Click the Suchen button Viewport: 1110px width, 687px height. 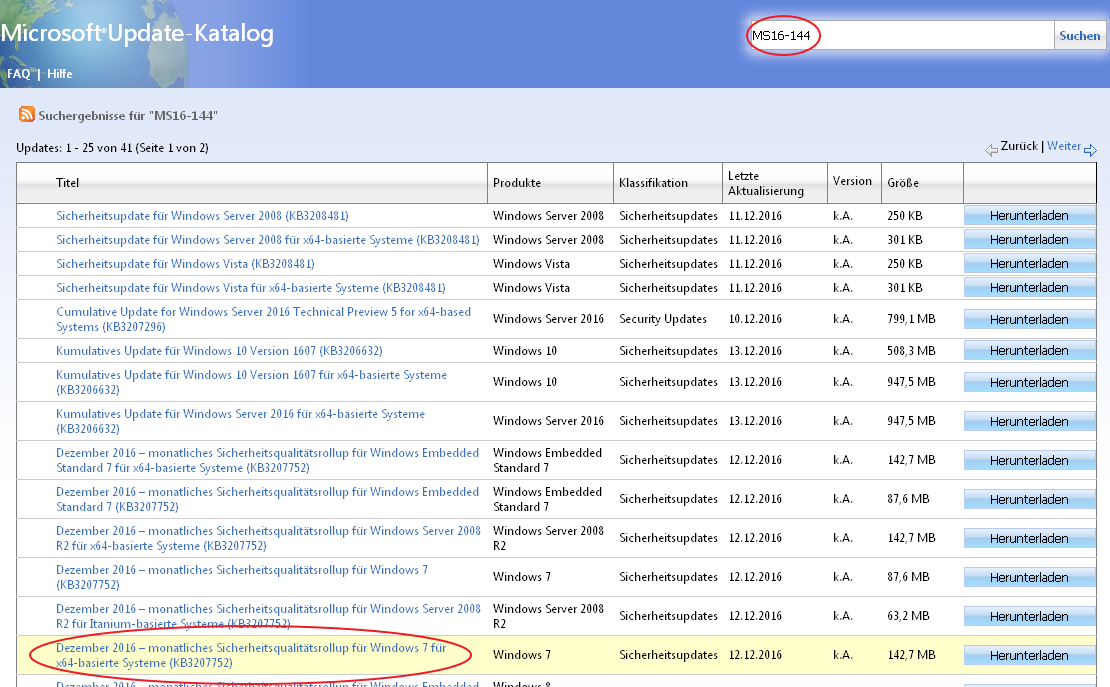[1080, 35]
